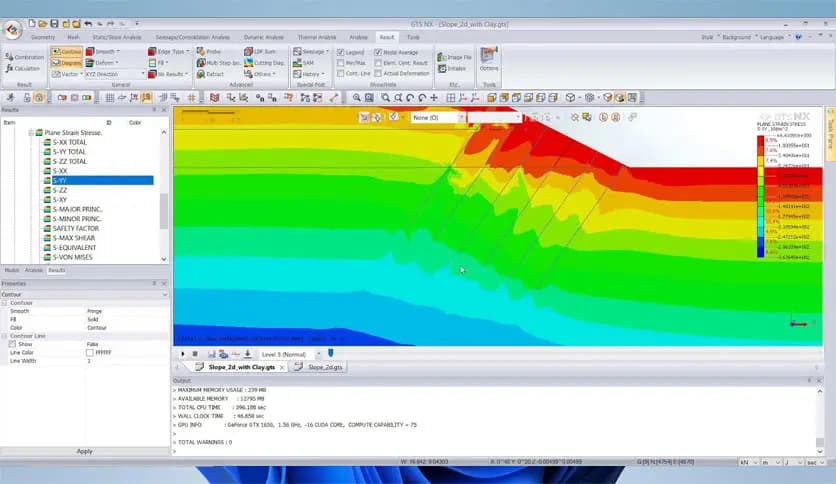This screenshot has height=484, width=836.
Task: Click the Combination result icon
Action: [x=25, y=57]
